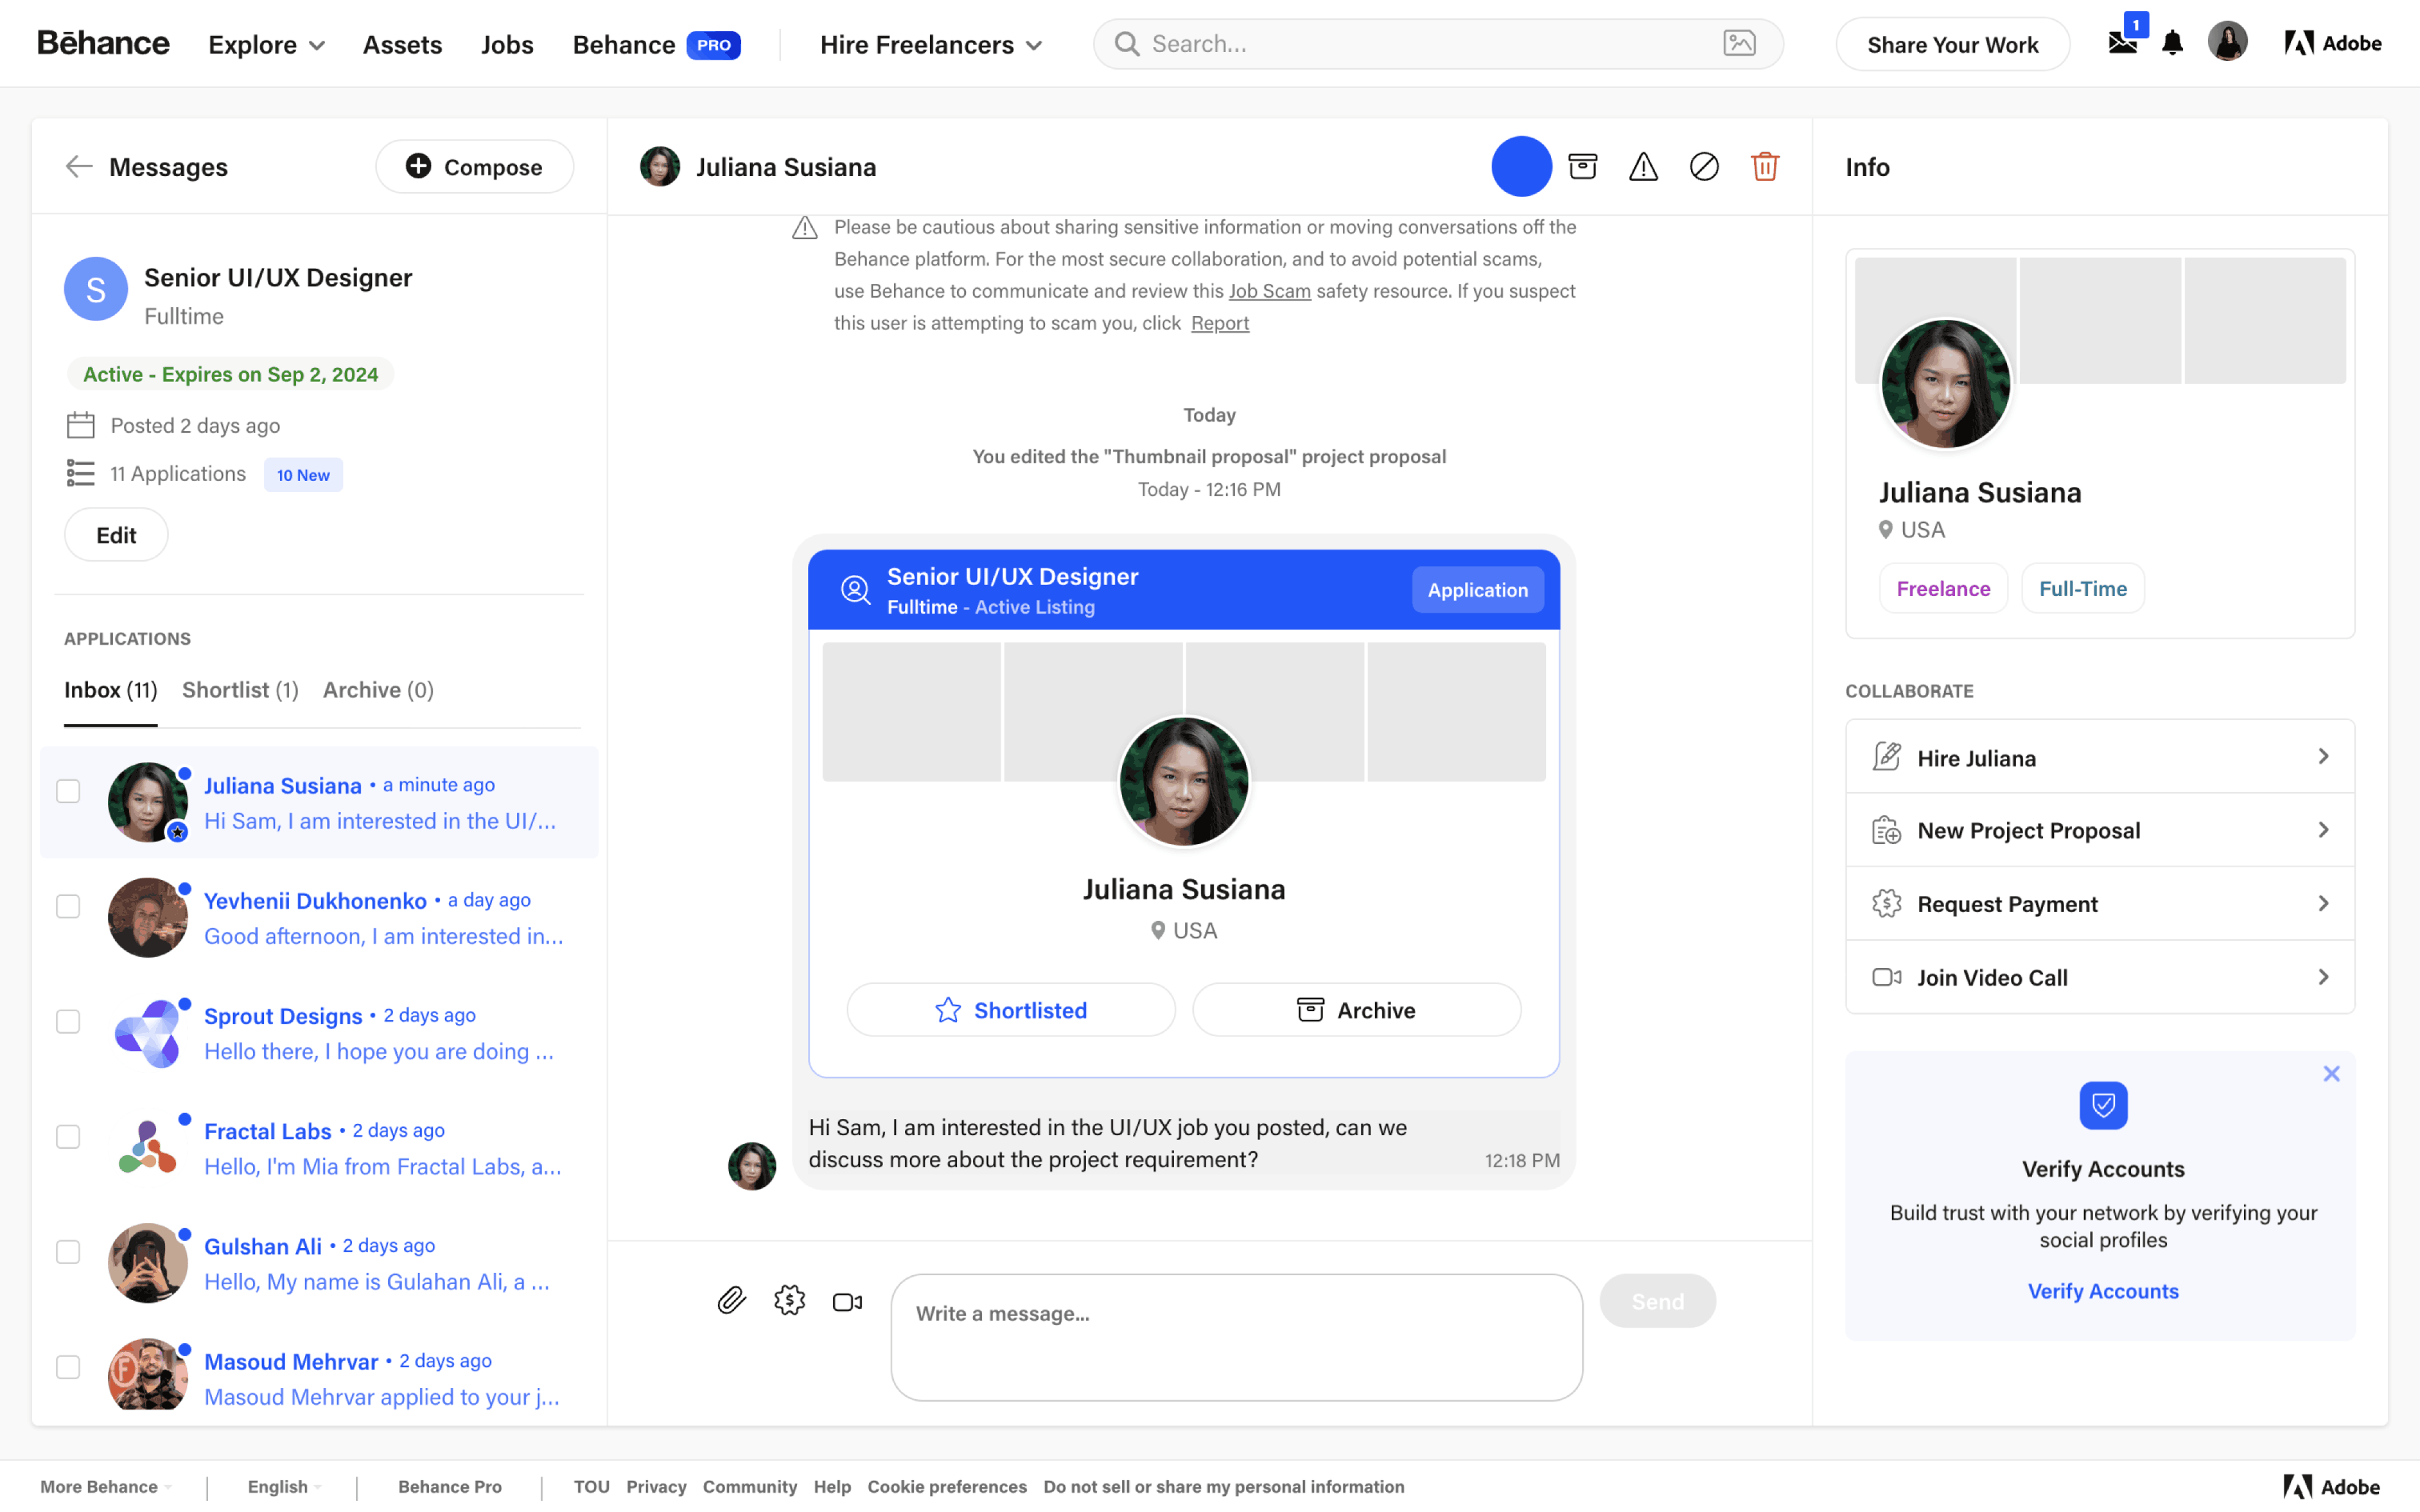Image resolution: width=2420 pixels, height=1512 pixels.
Task: Switch to the Shortlist (1) tab
Action: coord(240,690)
